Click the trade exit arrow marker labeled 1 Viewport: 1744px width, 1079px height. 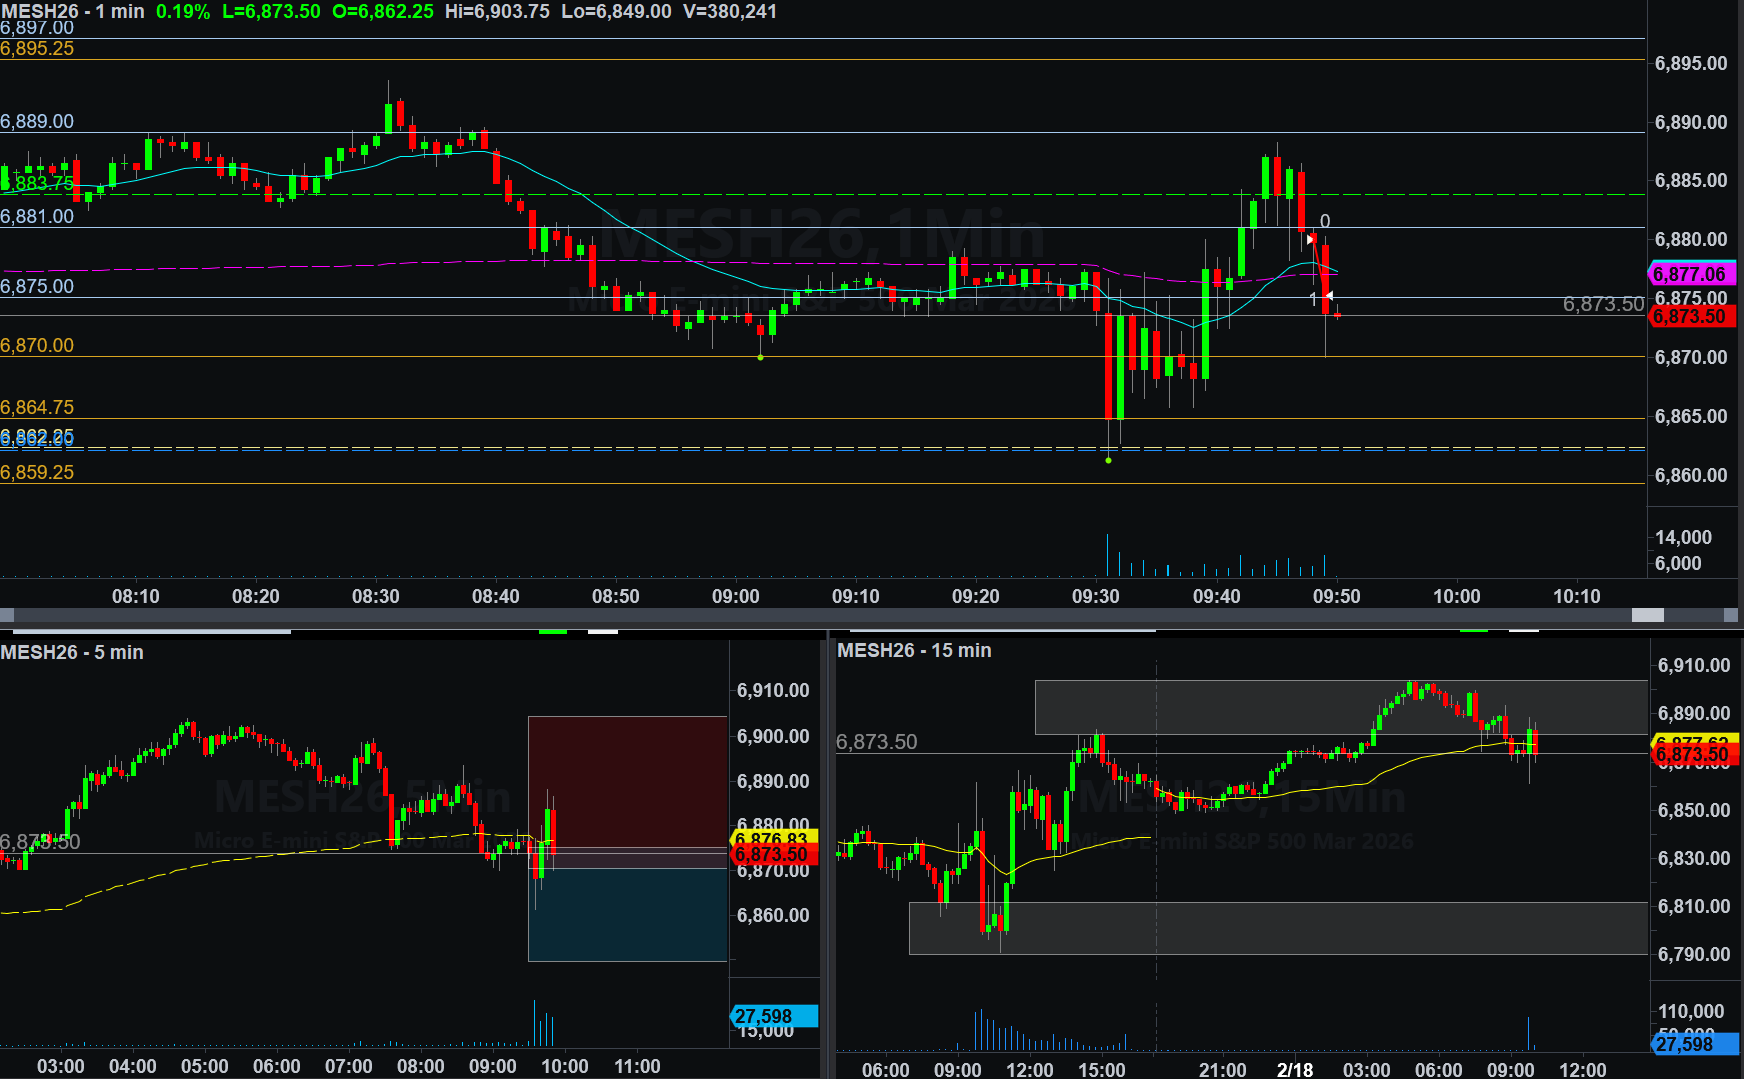point(1328,296)
